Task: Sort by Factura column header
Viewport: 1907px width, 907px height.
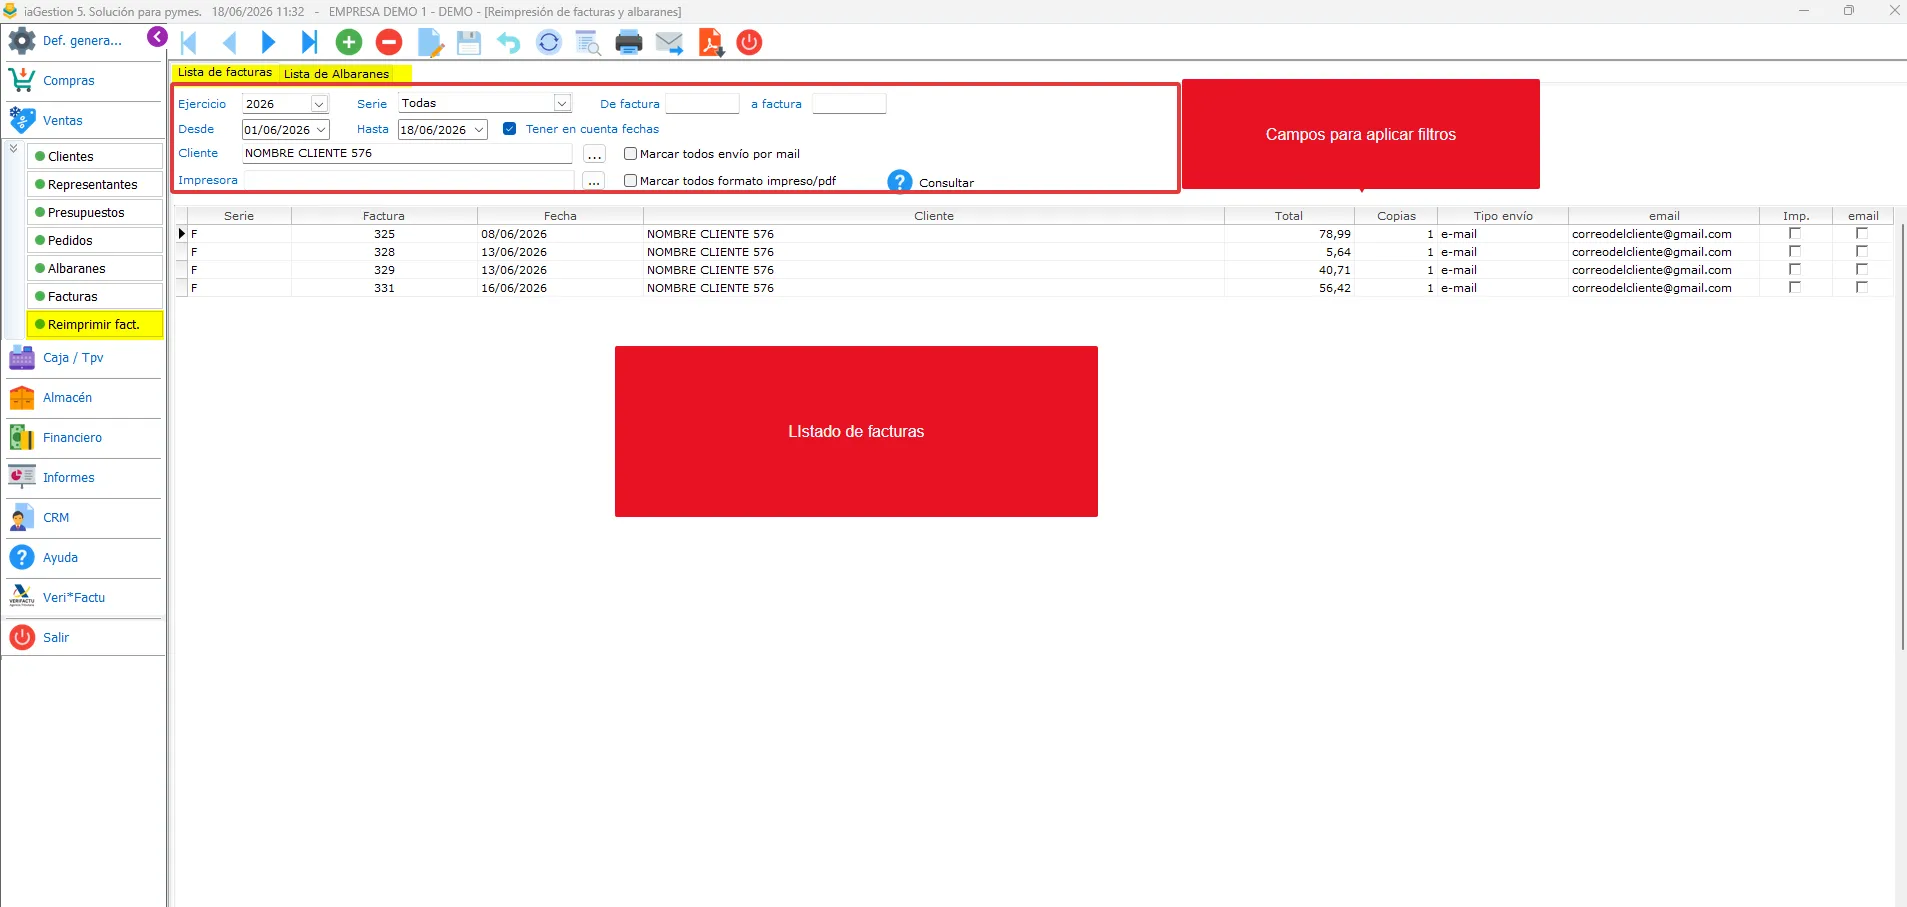Action: (384, 215)
